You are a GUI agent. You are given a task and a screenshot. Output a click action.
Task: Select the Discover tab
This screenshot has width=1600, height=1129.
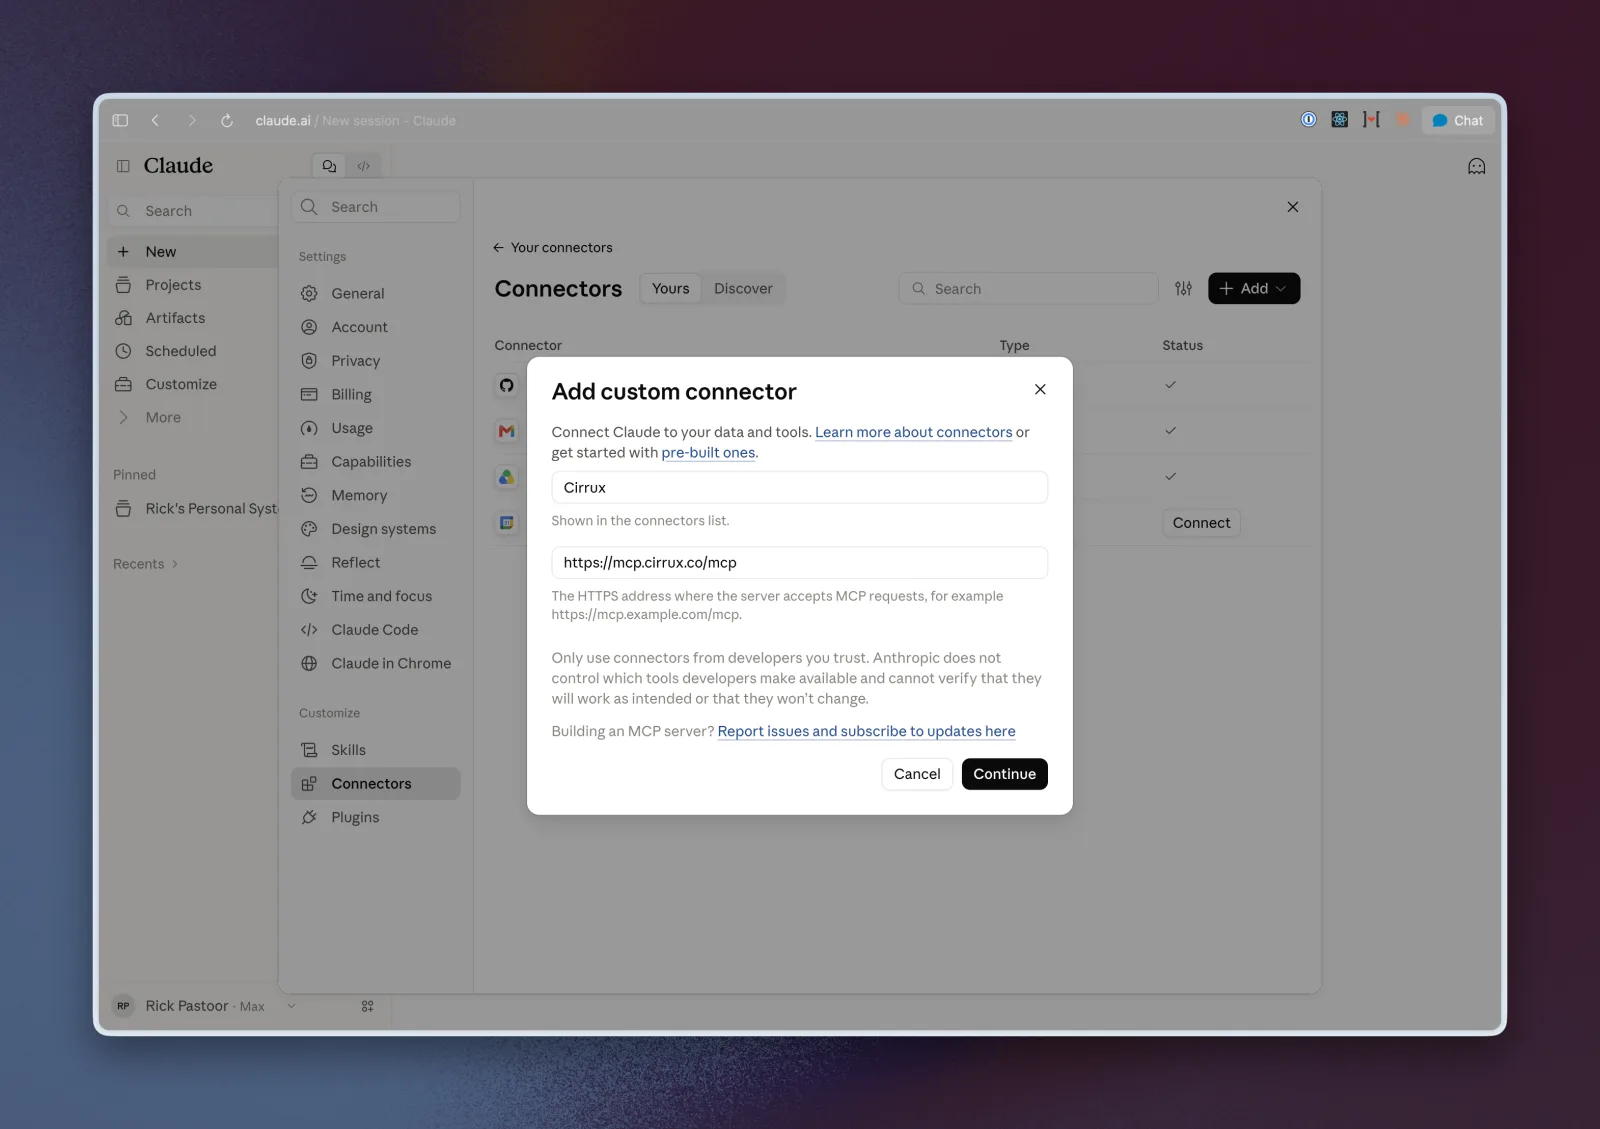743,289
